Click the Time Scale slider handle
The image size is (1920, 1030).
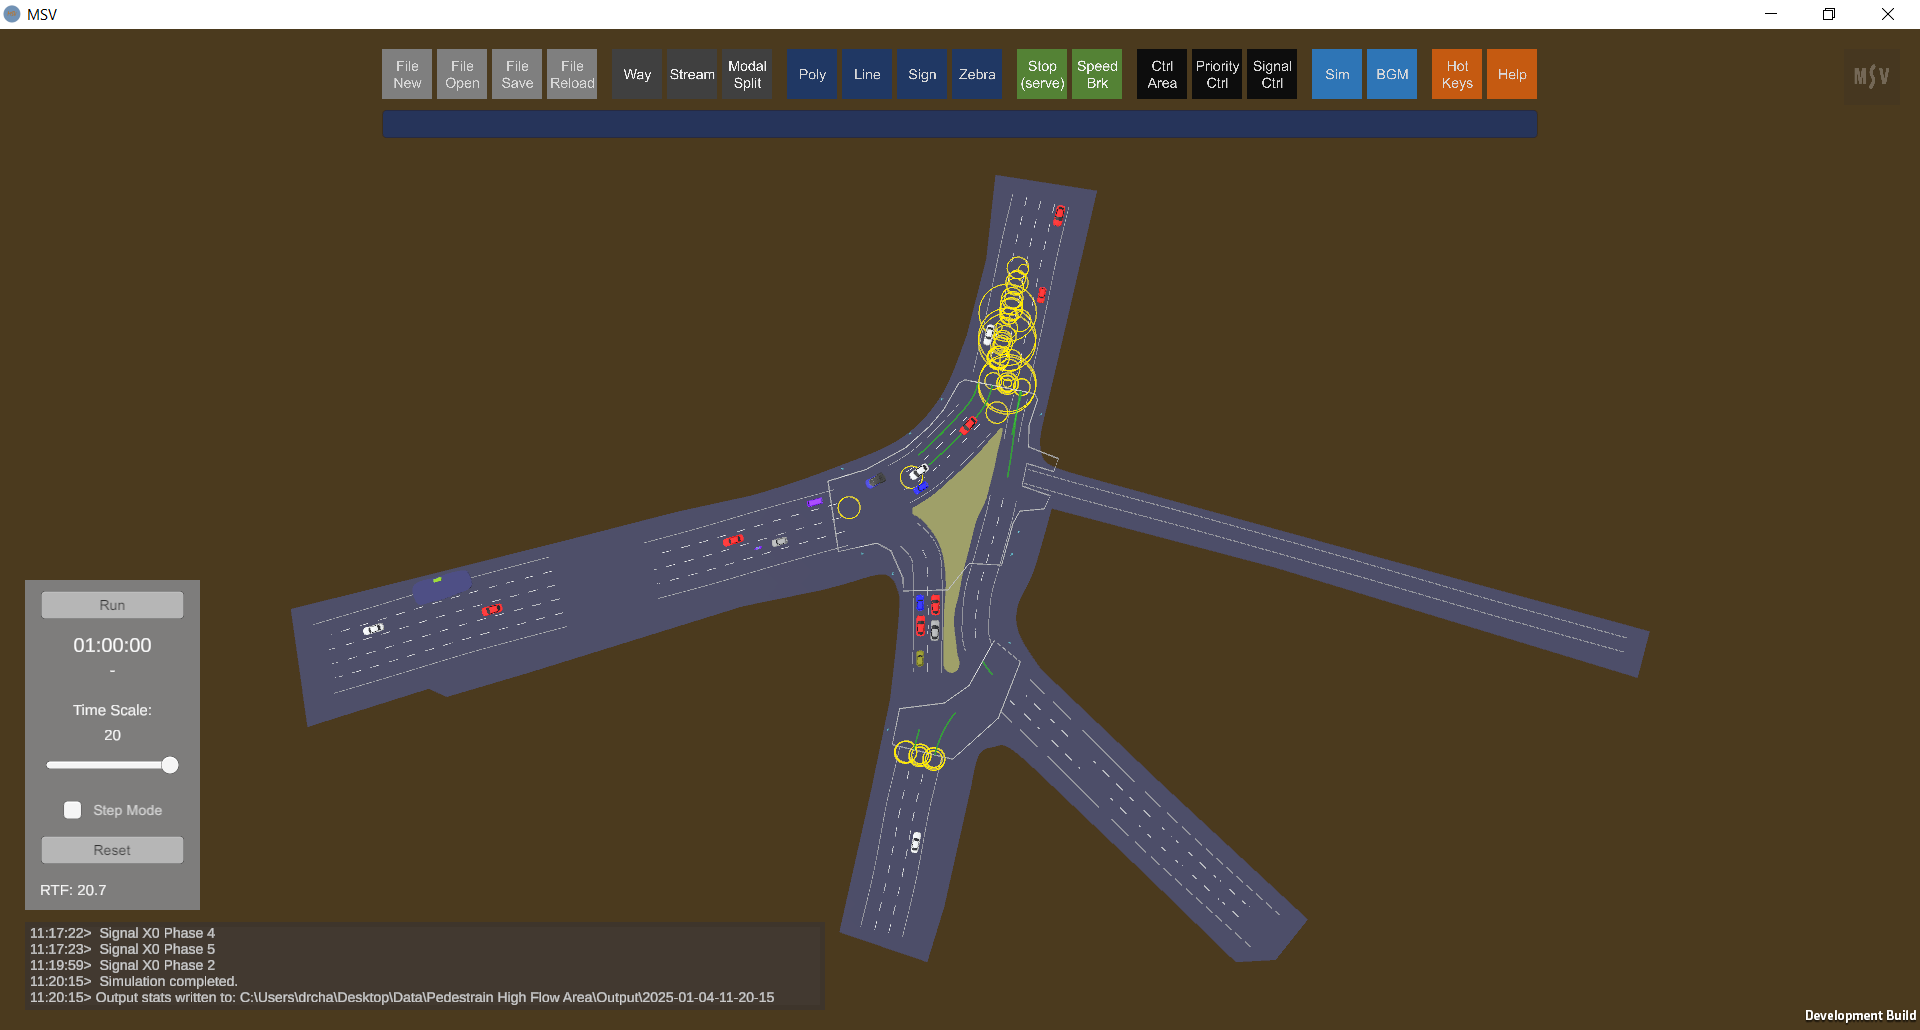pos(170,765)
